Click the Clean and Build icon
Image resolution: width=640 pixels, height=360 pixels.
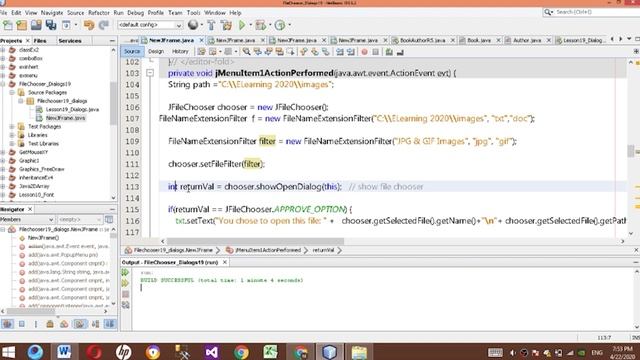(x=226, y=25)
